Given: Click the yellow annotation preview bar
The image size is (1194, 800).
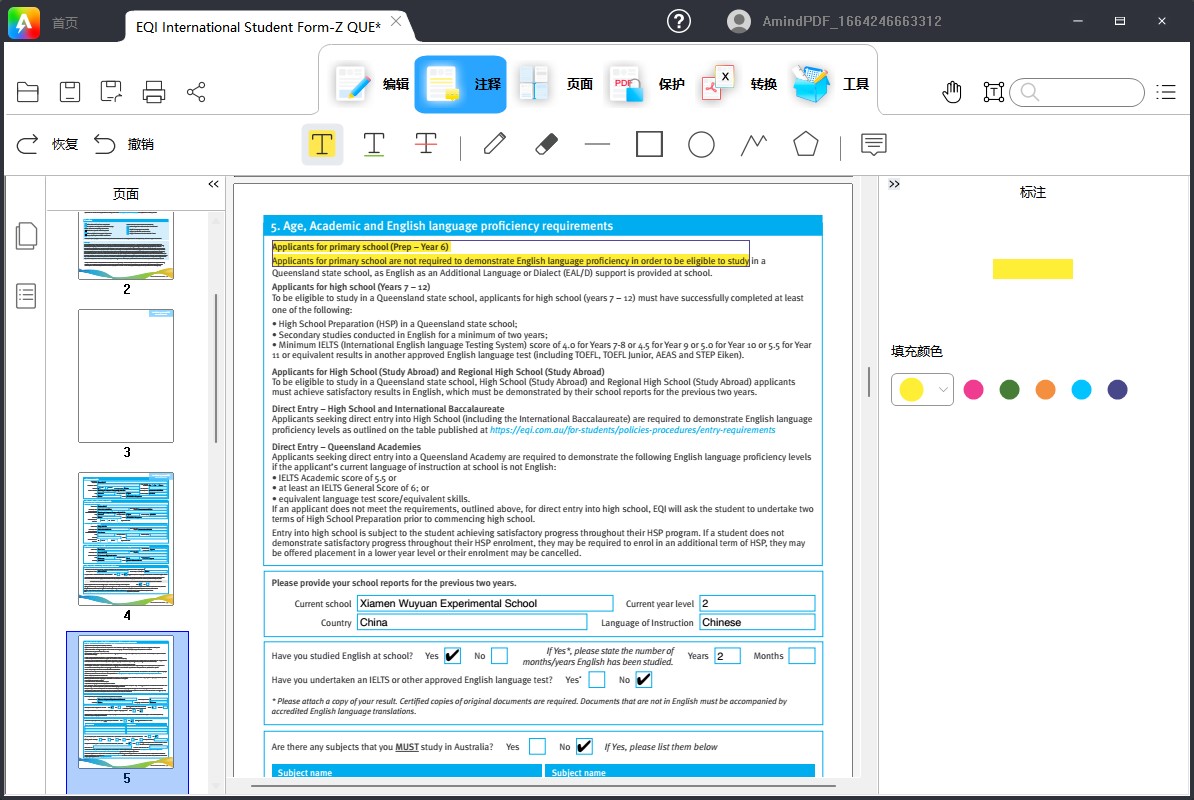Looking at the screenshot, I should 1033,269.
